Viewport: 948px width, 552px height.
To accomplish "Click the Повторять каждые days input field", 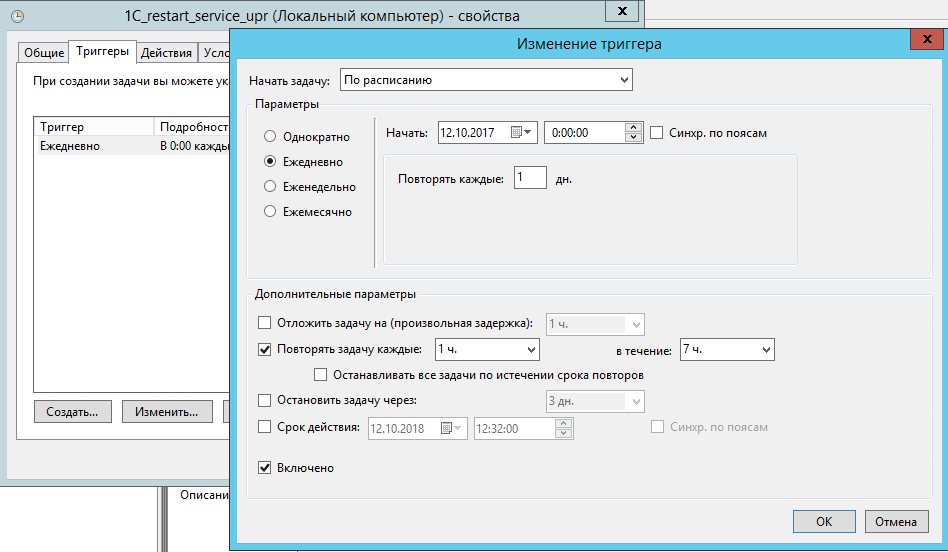I will point(530,178).
